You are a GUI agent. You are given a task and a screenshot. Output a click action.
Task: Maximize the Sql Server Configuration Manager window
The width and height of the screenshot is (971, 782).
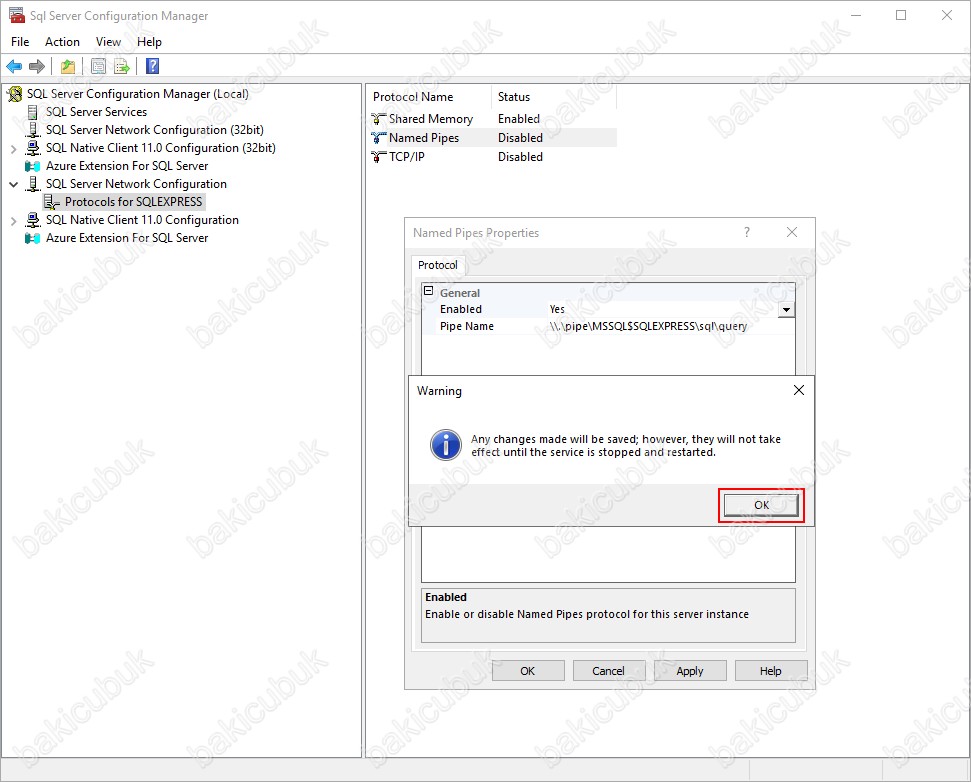[x=901, y=15]
